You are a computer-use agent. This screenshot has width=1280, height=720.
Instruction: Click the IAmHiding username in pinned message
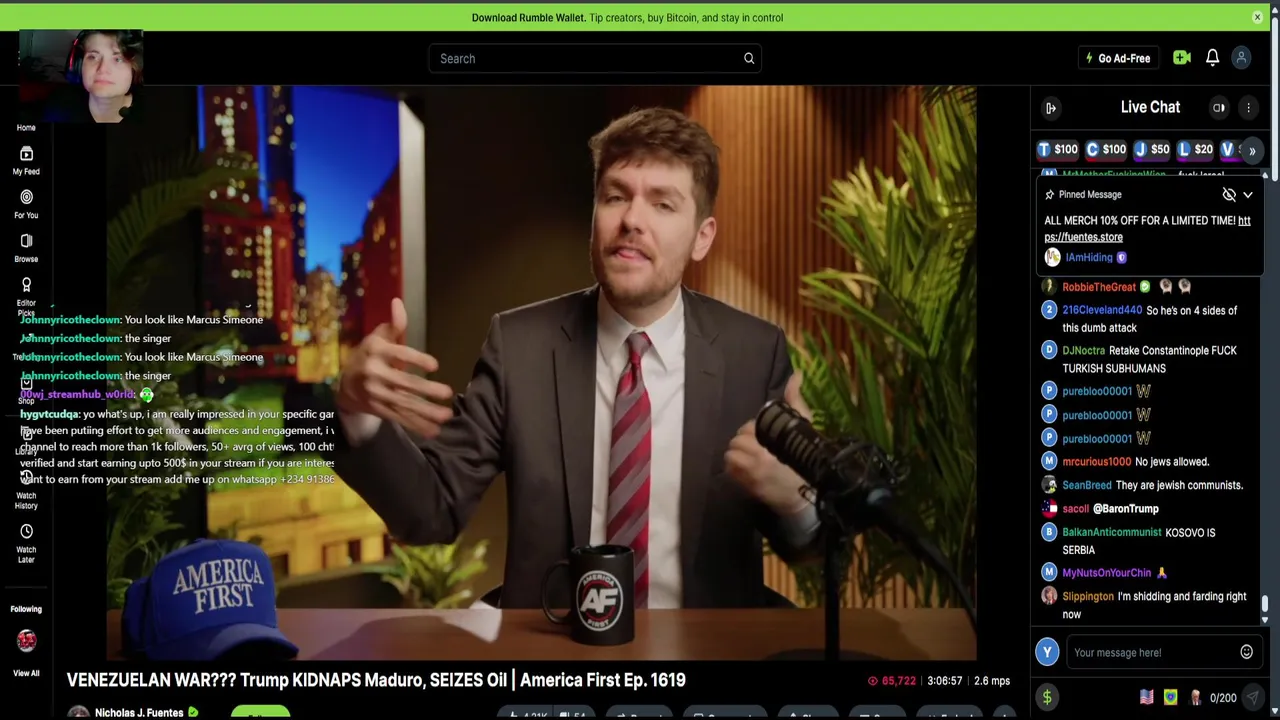(x=1089, y=257)
